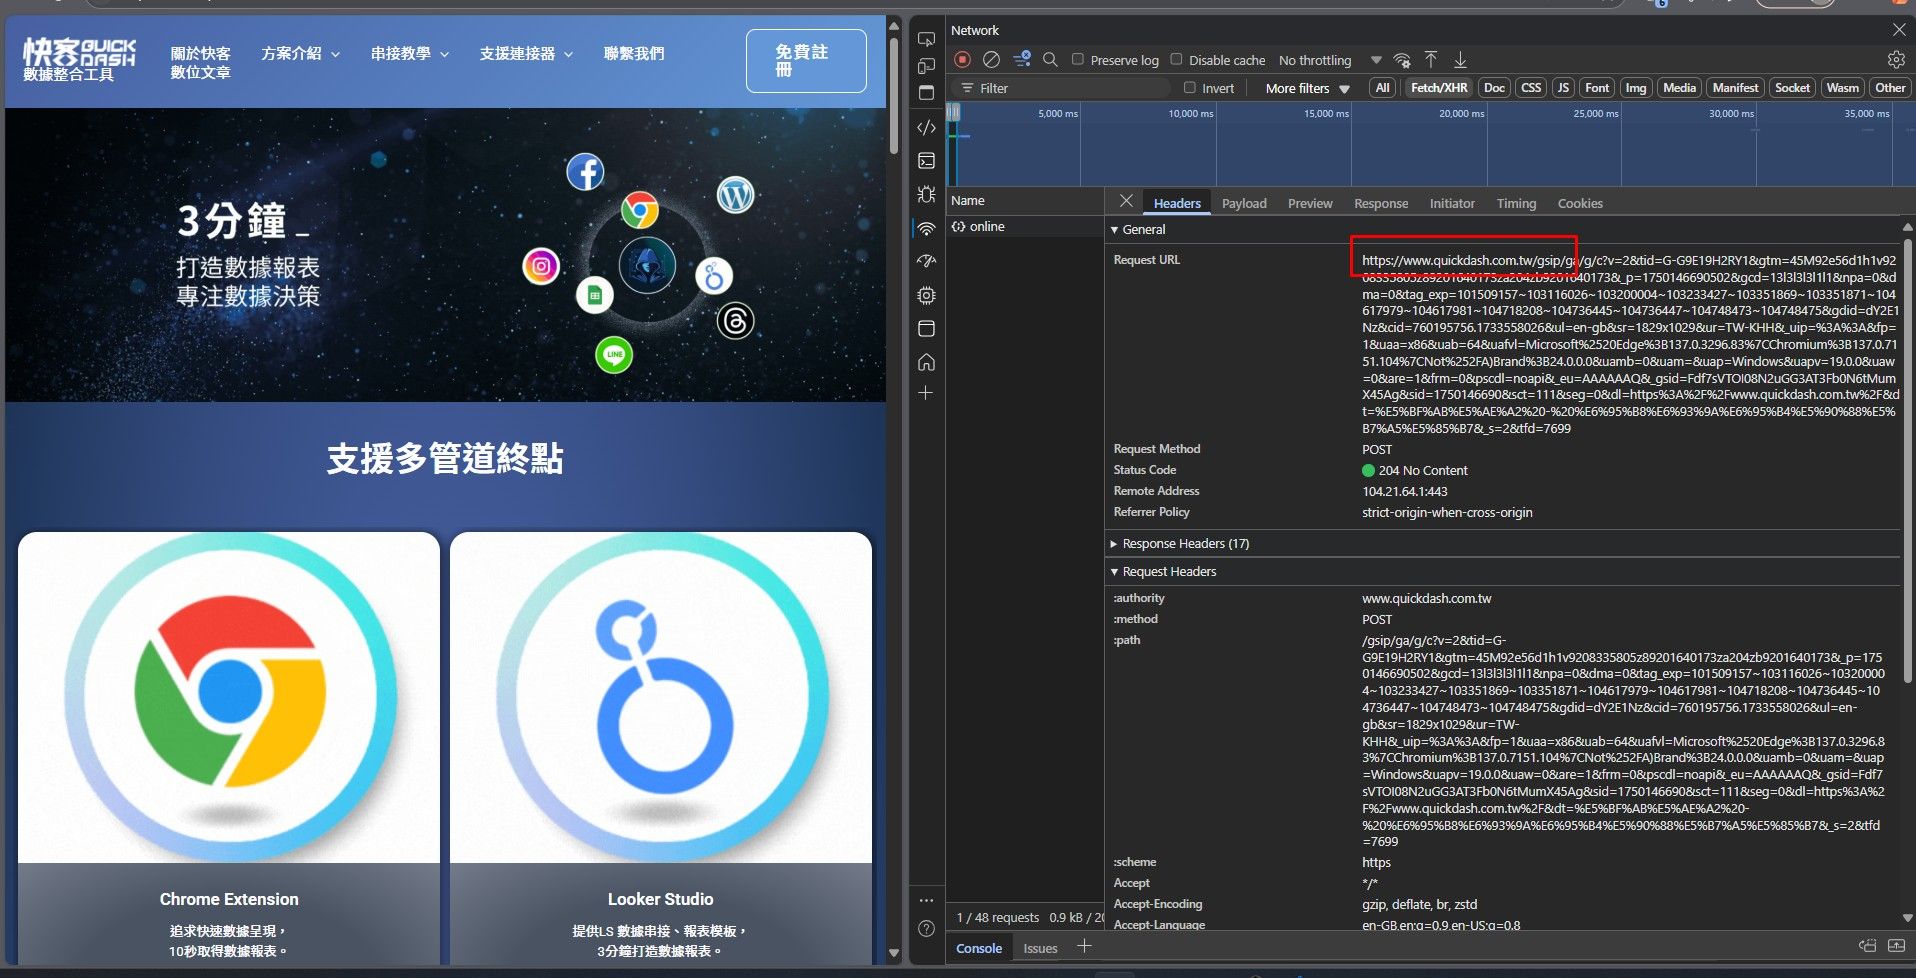Expand the 方案介紹 menu

point(301,53)
